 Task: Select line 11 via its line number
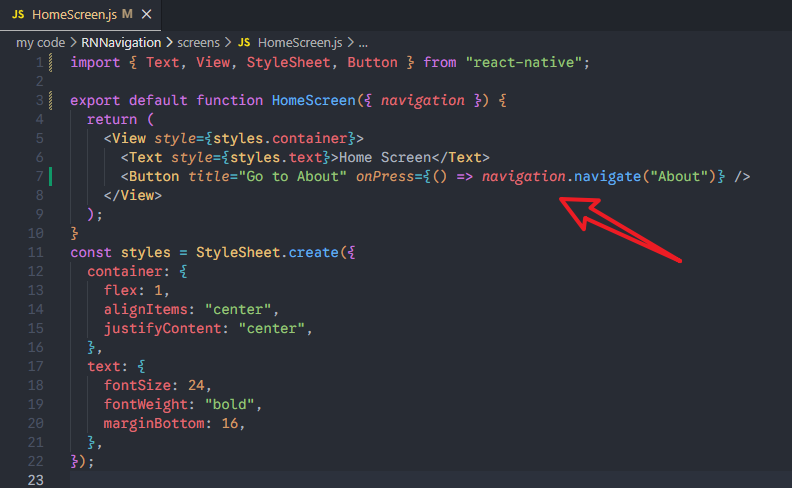pos(35,252)
